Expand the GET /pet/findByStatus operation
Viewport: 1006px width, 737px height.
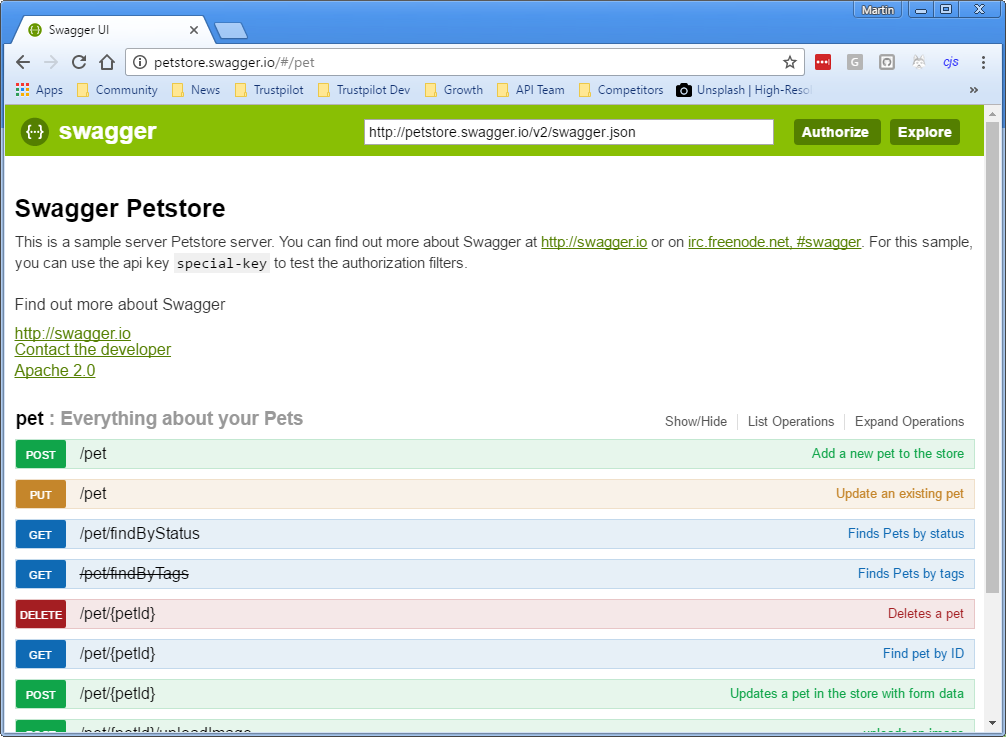tap(495, 534)
